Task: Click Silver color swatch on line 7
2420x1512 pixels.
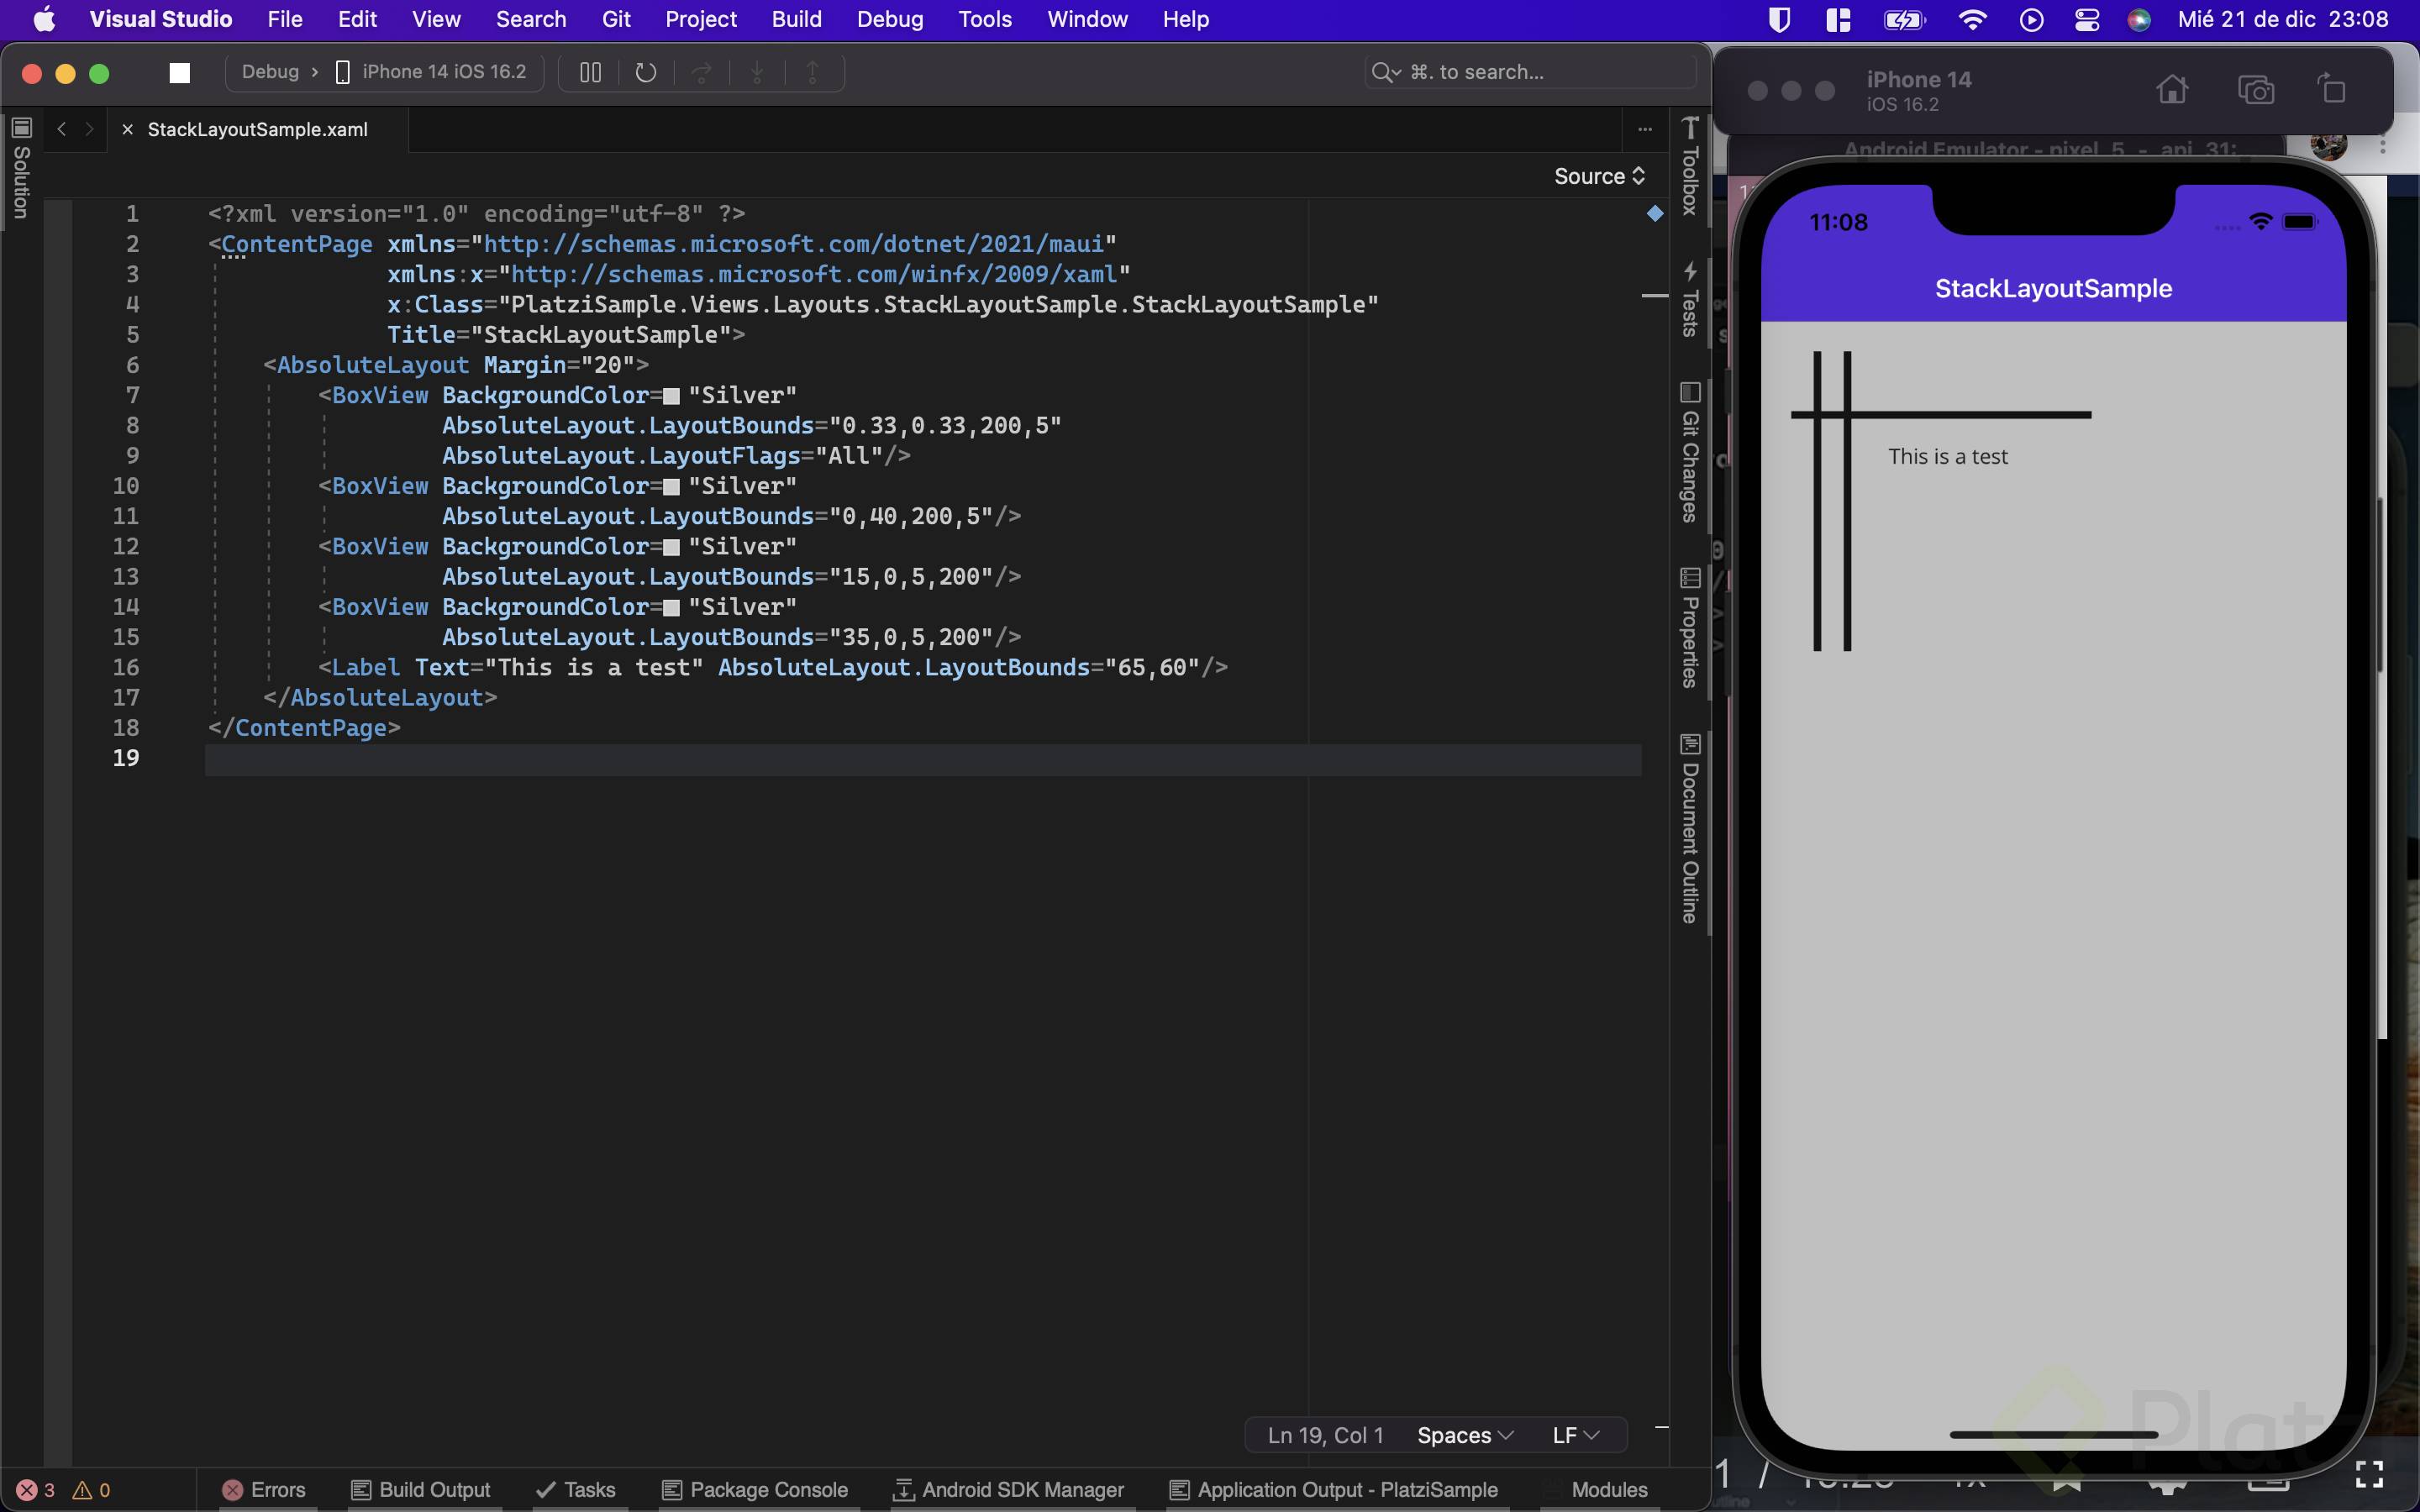Action: click(x=672, y=396)
